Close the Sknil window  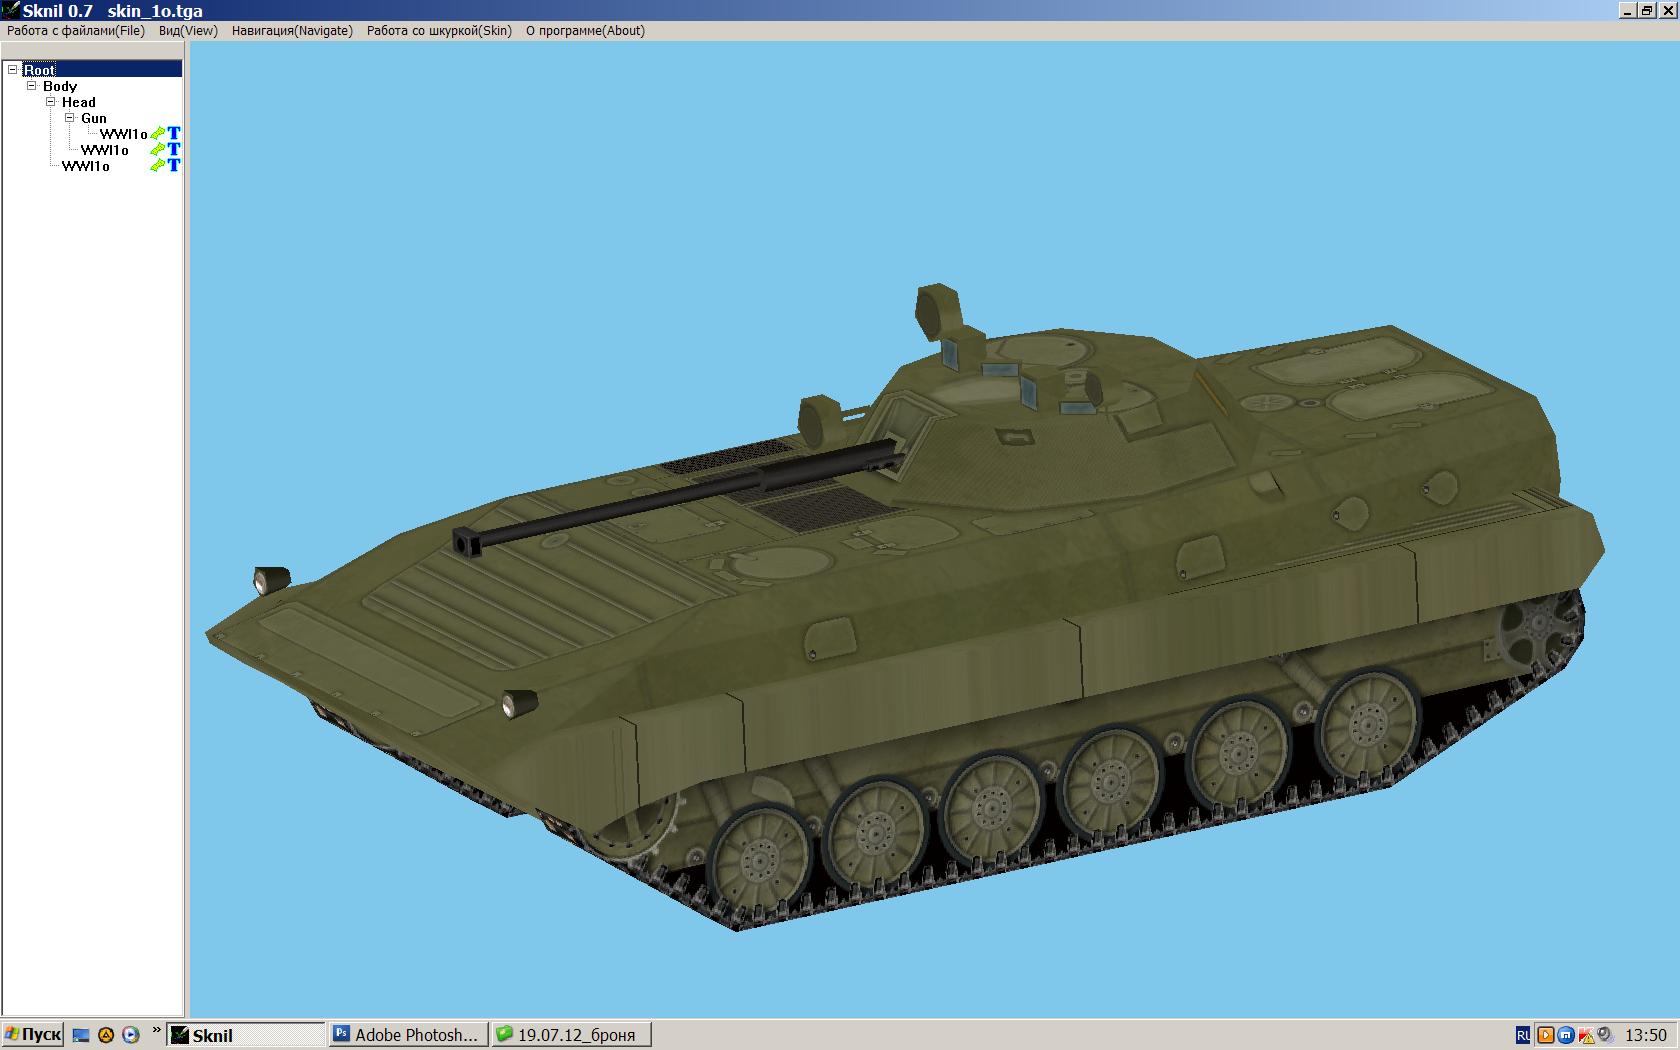(1667, 10)
